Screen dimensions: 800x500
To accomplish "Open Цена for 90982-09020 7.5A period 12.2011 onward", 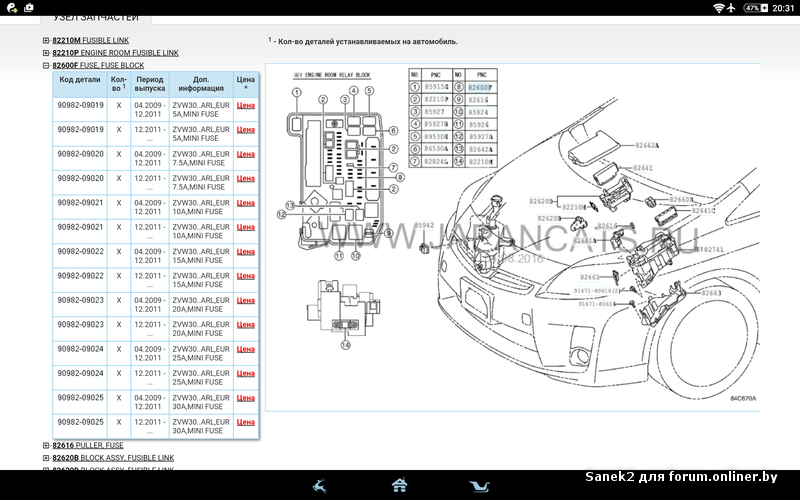I will 245,179.
